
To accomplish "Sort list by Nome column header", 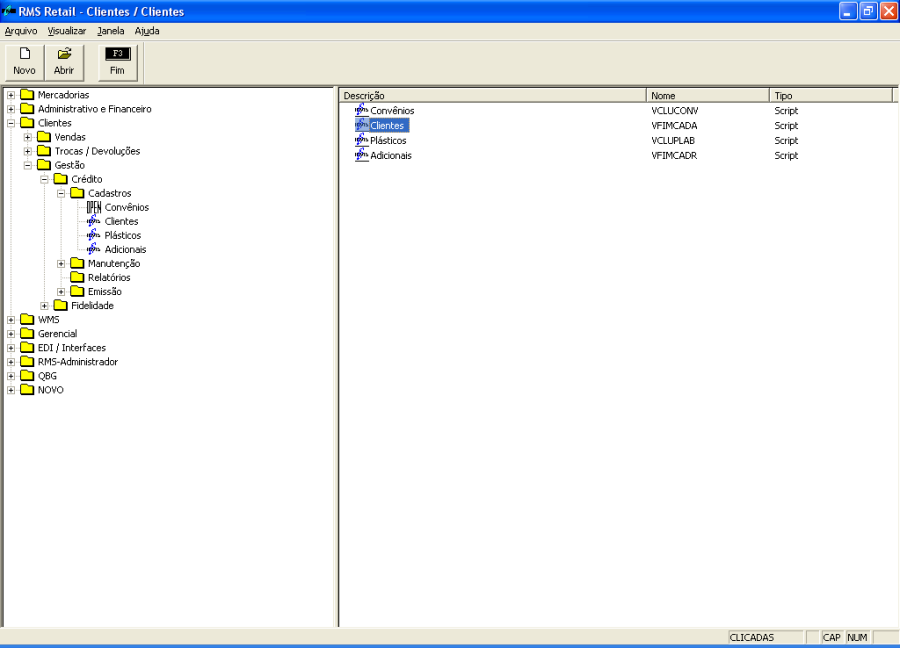I will 708,95.
